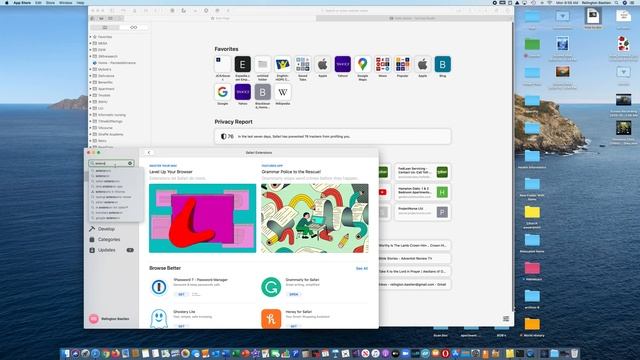Go back in the App Store window
The width and height of the screenshot is (640, 360).
[149, 153]
